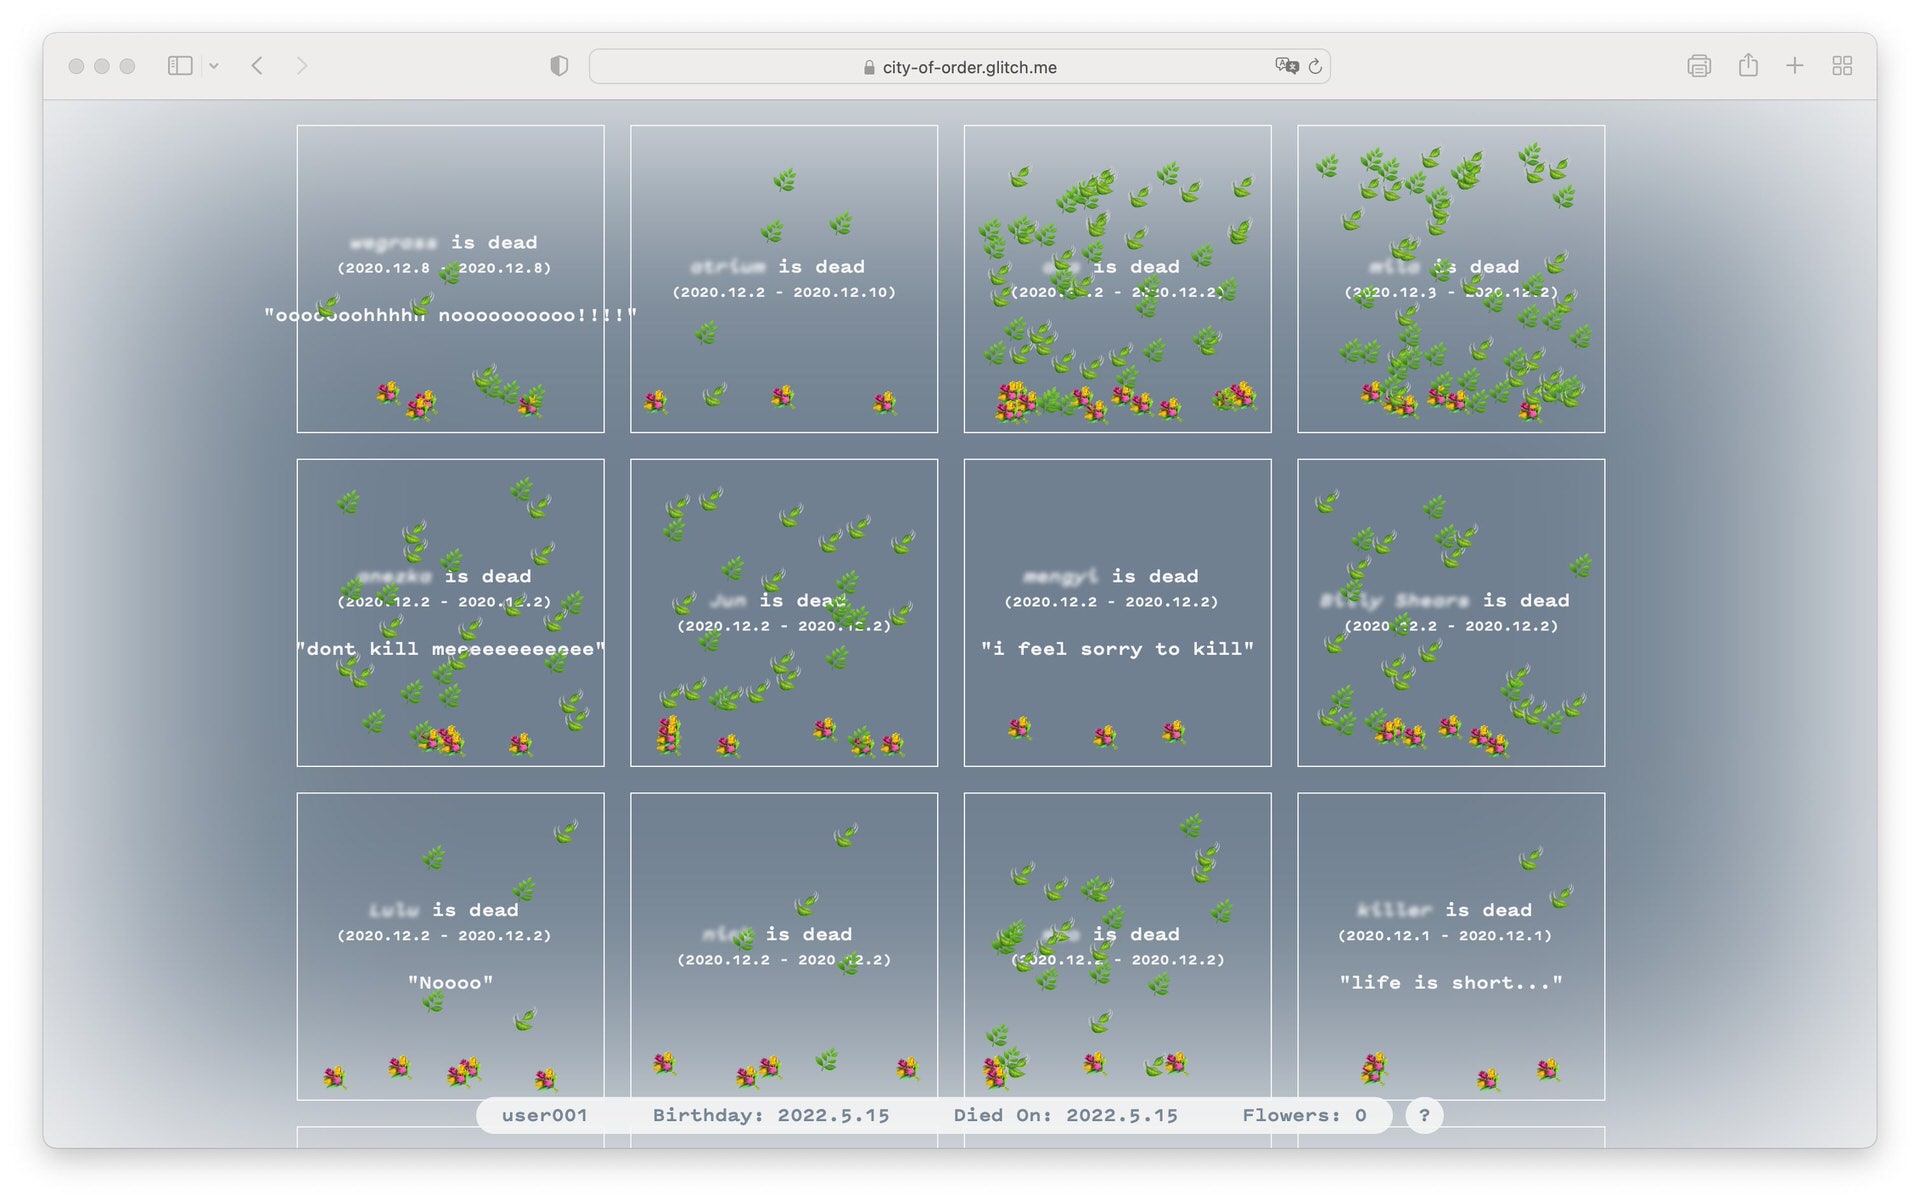Click the question mark help button
Viewport: 1920px width, 1201px height.
click(x=1424, y=1115)
